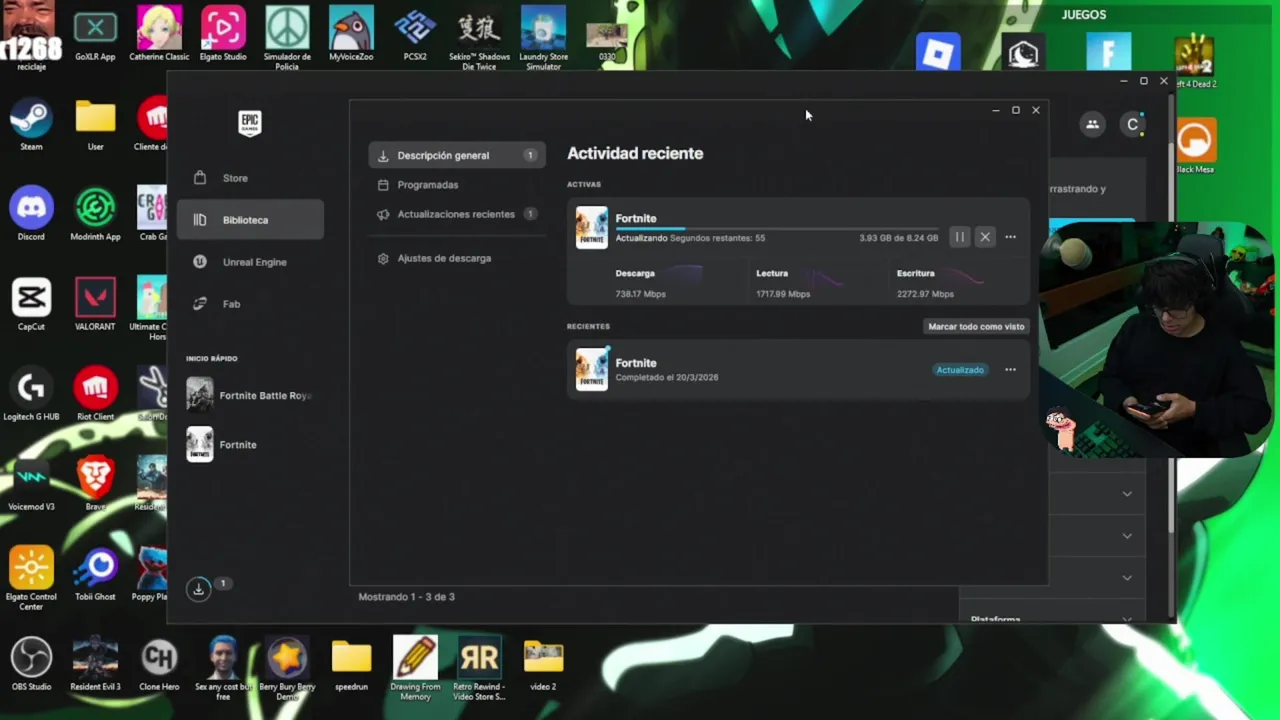The width and height of the screenshot is (1280, 720).
Task: Select the Logitech G HUB icon
Action: pyautogui.click(x=31, y=395)
